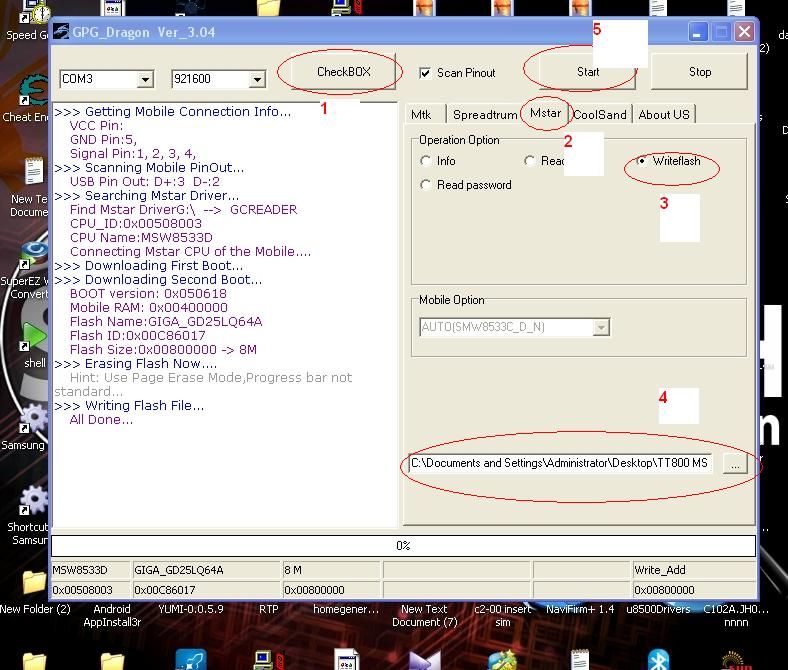Click the 0x00C86017 status bar cell

coord(206,590)
